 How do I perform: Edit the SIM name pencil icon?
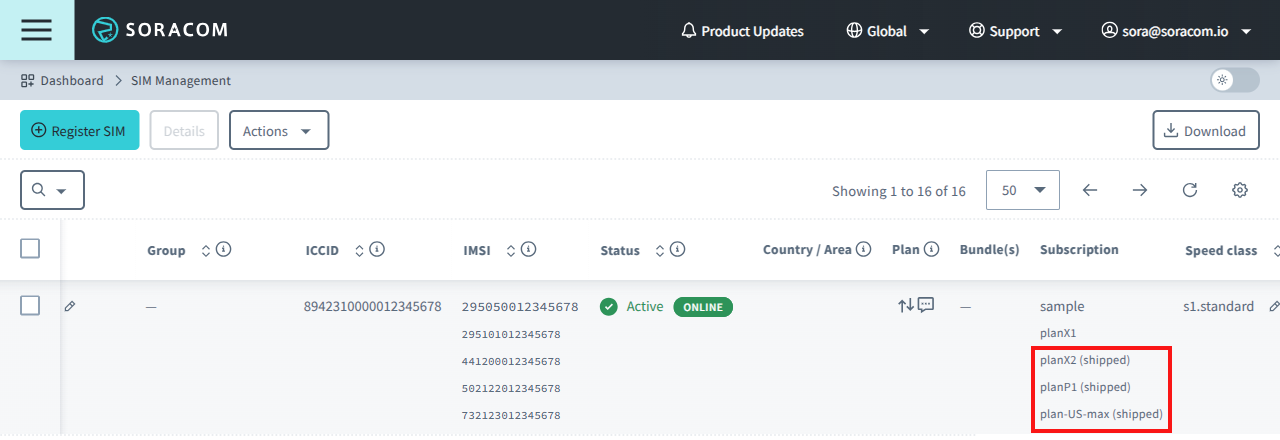point(70,306)
